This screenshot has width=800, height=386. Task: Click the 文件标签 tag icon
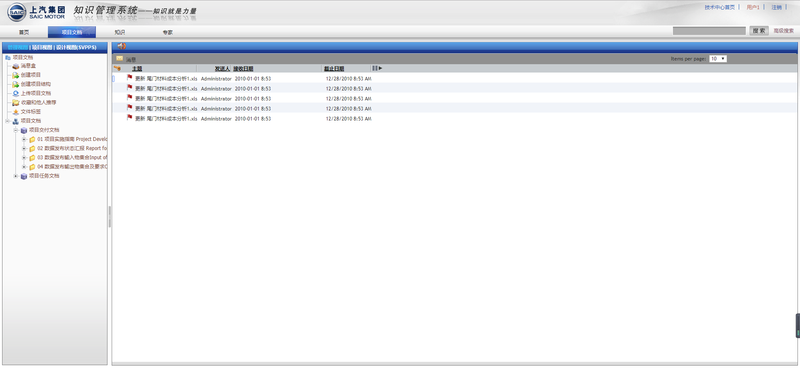(16, 112)
